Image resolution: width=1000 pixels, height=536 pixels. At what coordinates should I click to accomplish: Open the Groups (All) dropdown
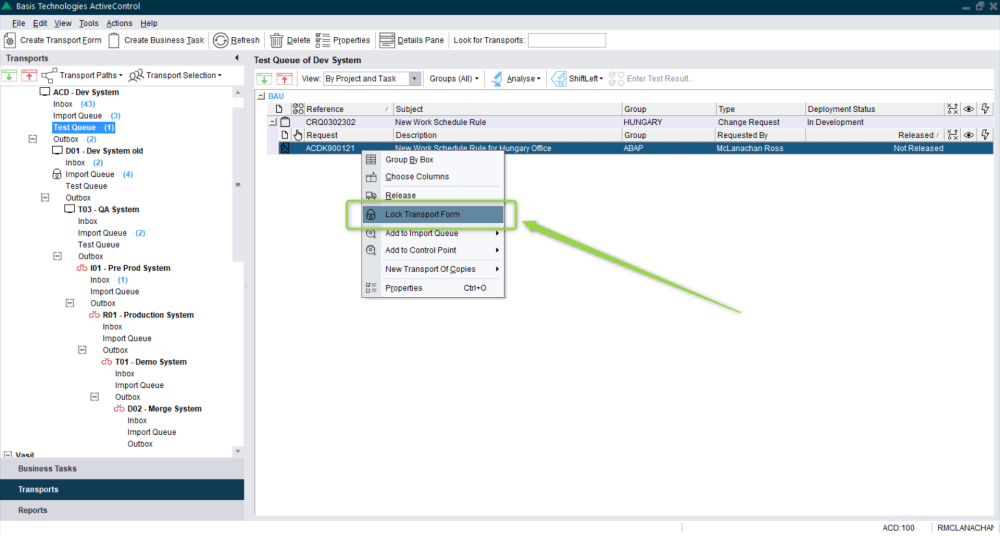(x=453, y=78)
